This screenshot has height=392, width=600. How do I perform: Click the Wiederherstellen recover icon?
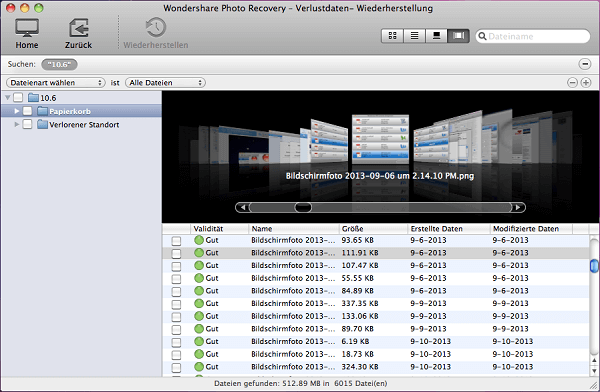click(156, 28)
